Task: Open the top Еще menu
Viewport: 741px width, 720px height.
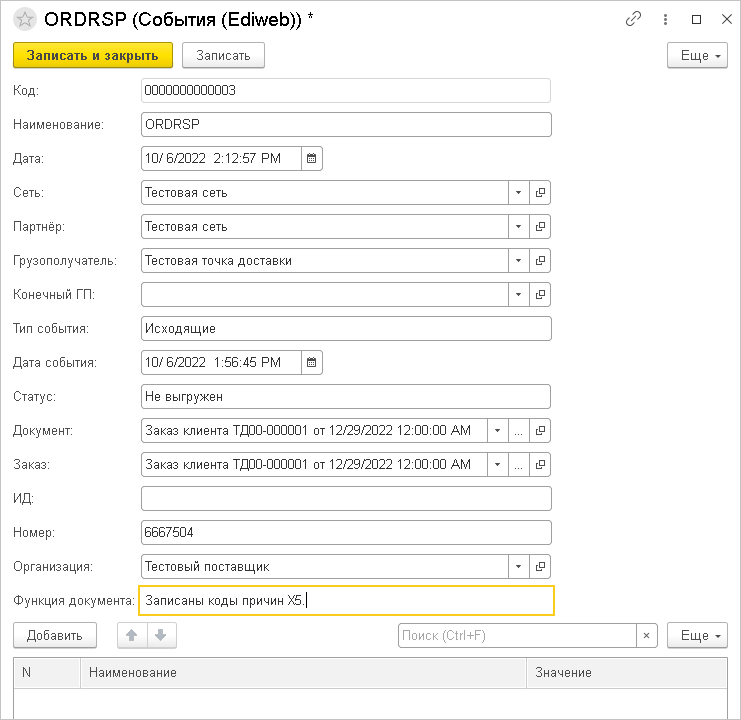Action: pyautogui.click(x=697, y=56)
